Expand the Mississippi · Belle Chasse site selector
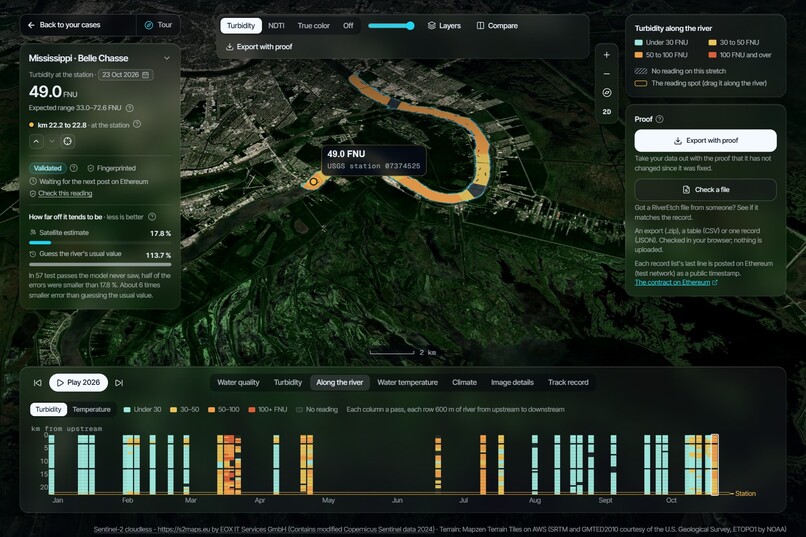This screenshot has height=537, width=806. point(167,58)
